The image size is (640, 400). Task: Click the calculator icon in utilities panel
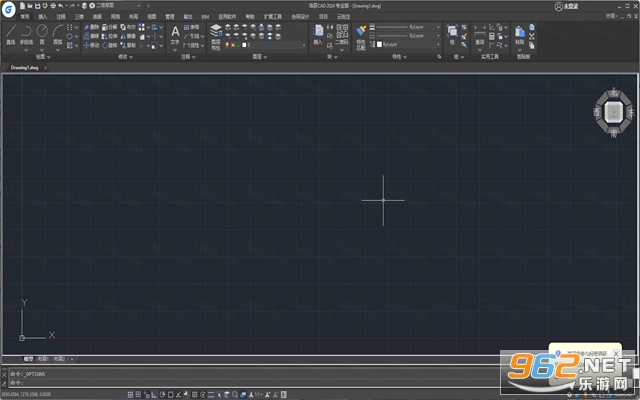click(492, 37)
